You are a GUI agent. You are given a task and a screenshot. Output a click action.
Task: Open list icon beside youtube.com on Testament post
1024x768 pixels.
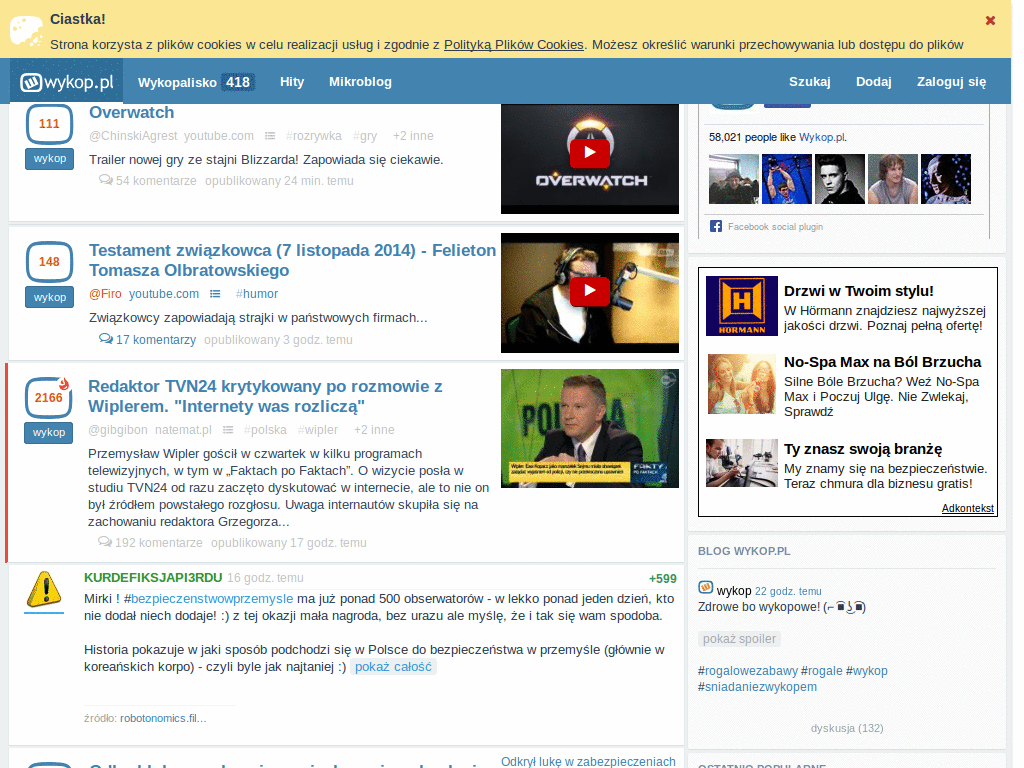[215, 294]
